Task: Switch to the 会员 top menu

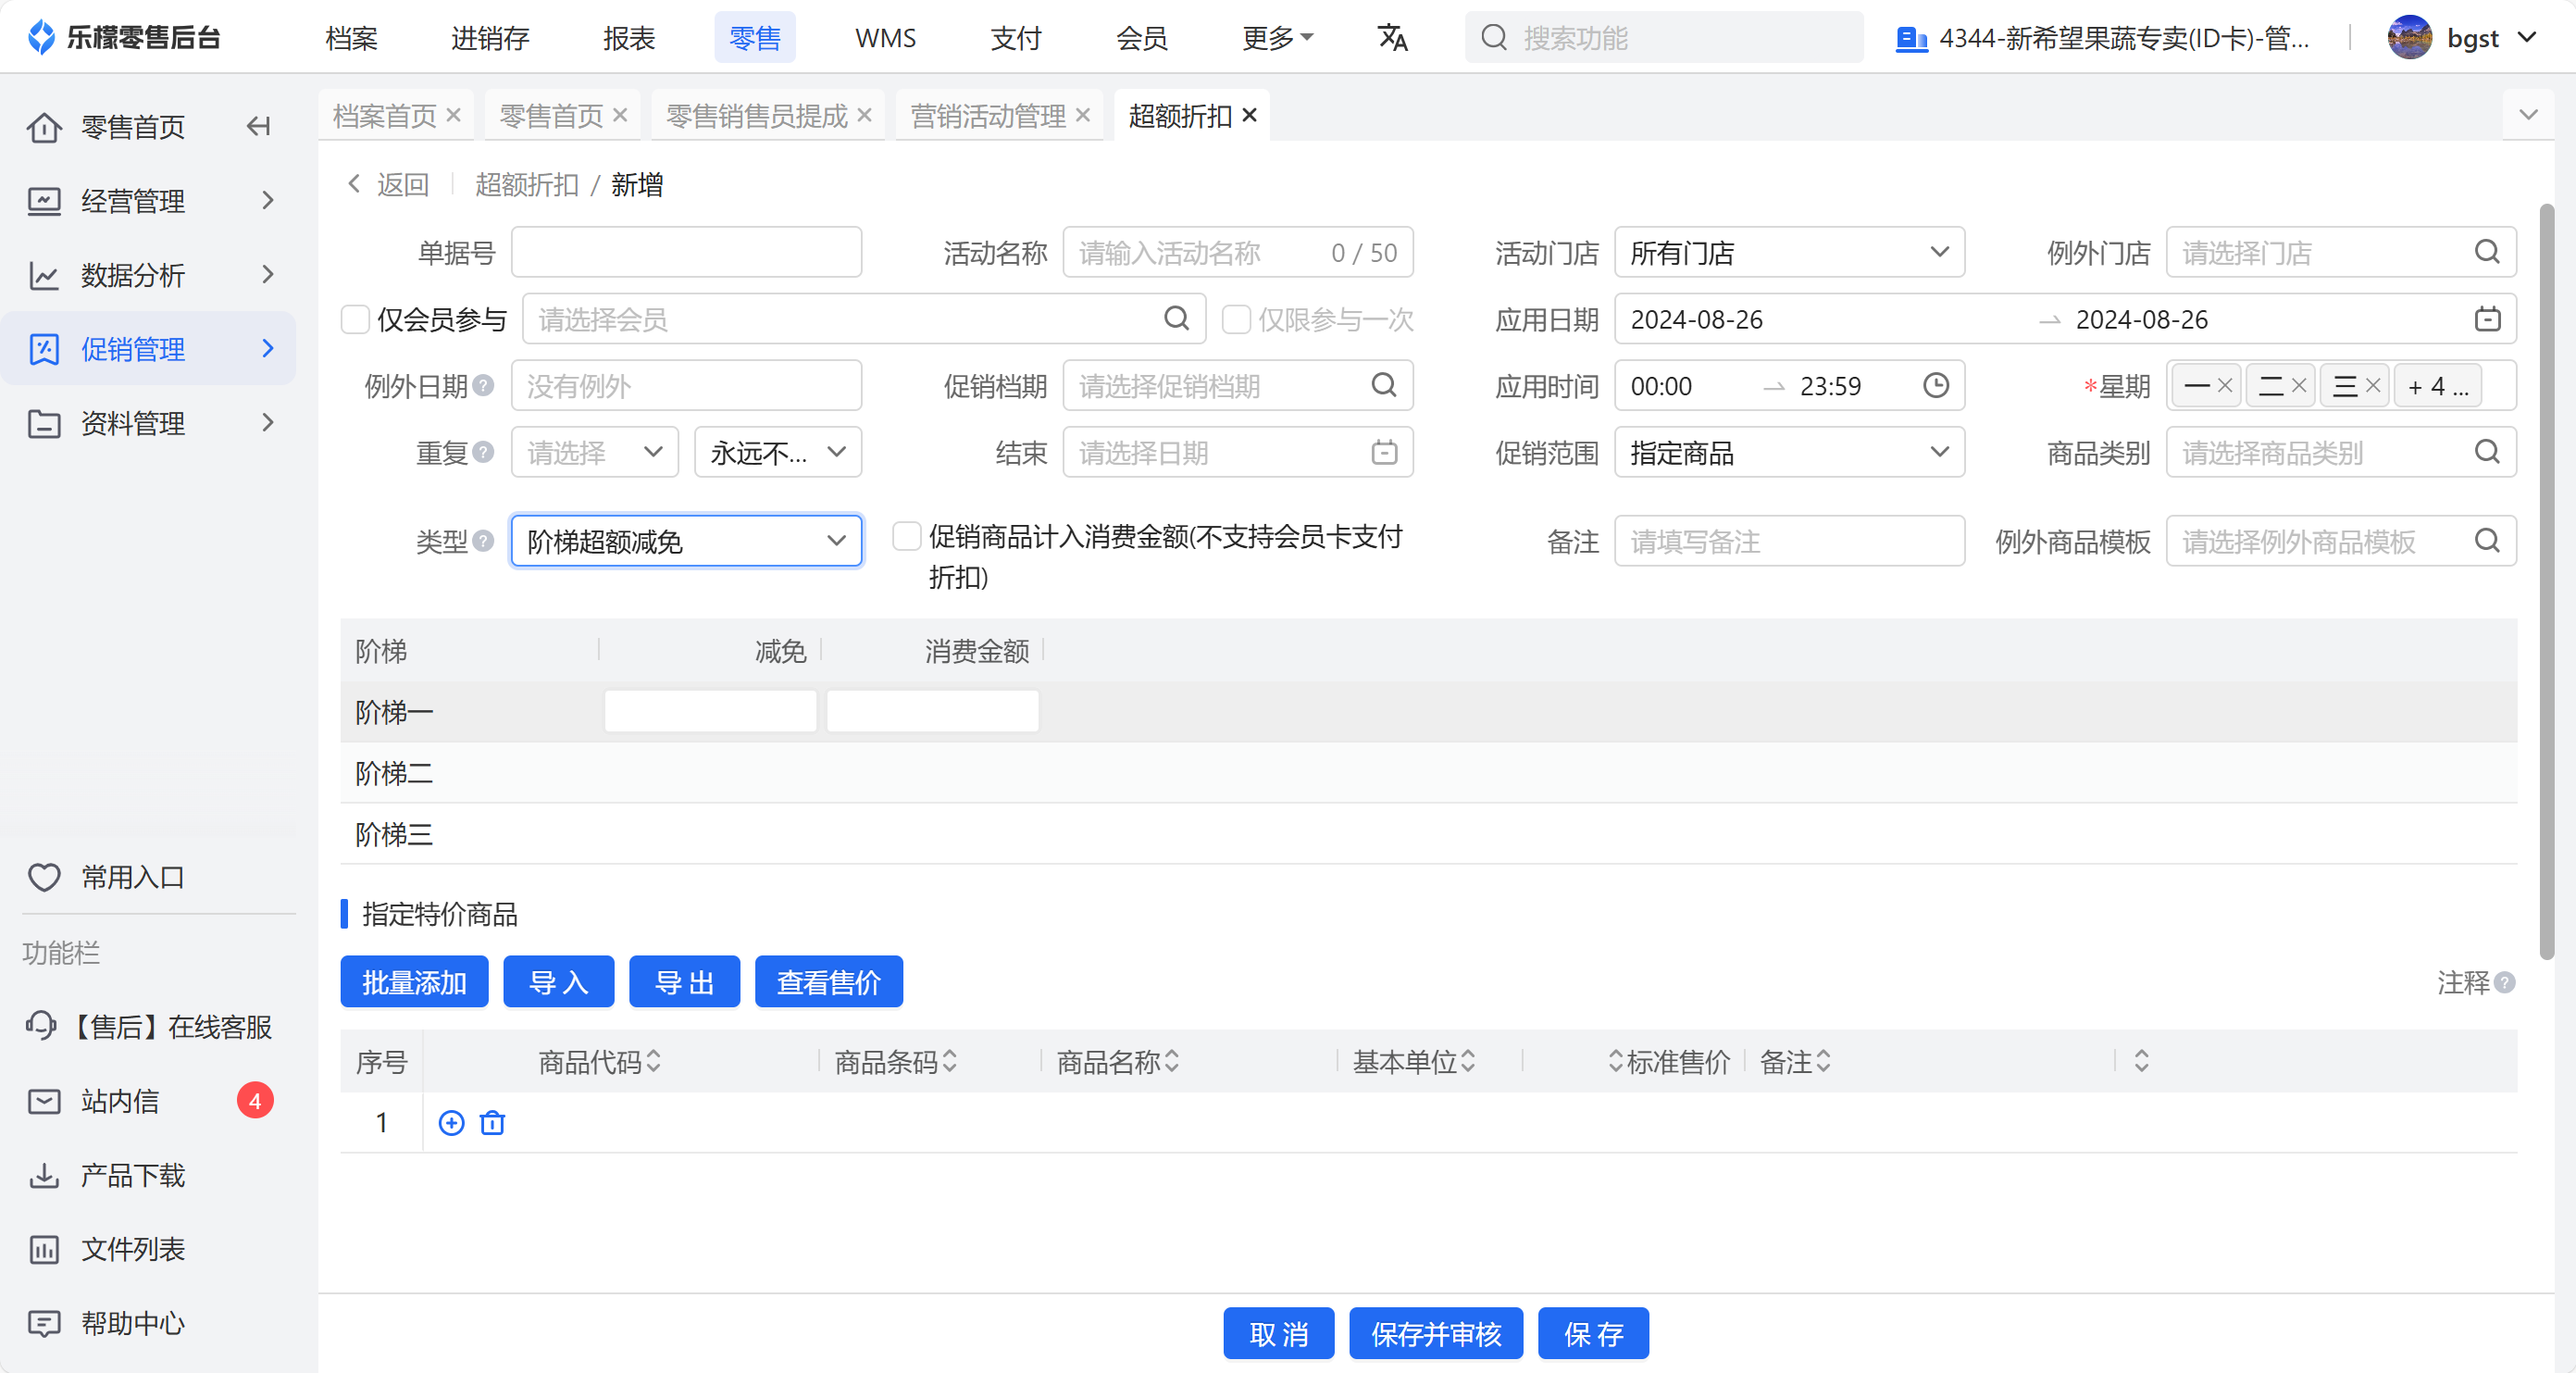Action: [1141, 38]
